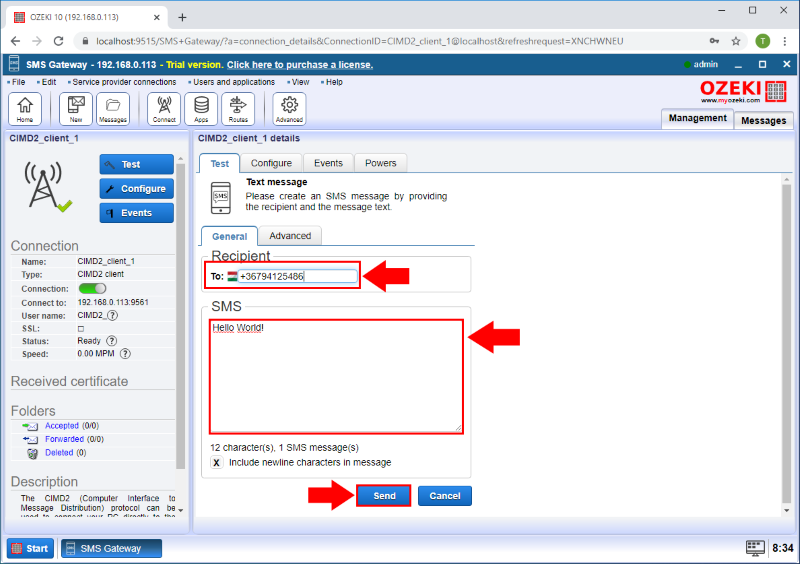
Task: Click the details panel scroll down arrow
Action: tap(786, 510)
